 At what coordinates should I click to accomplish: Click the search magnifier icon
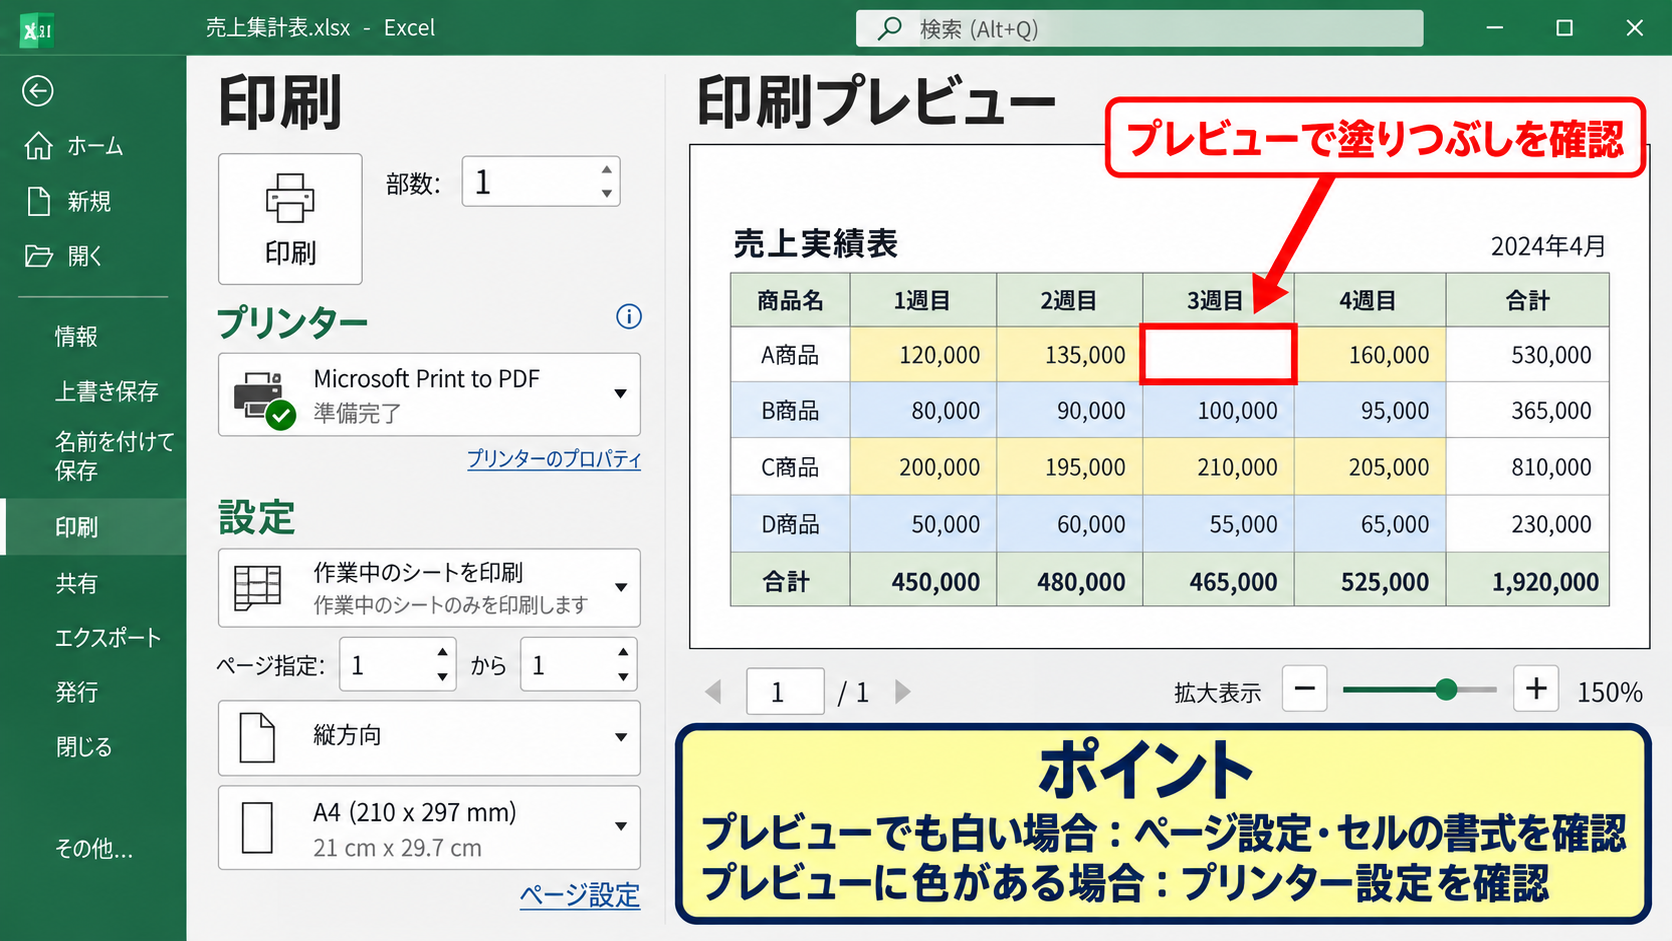pos(889,28)
